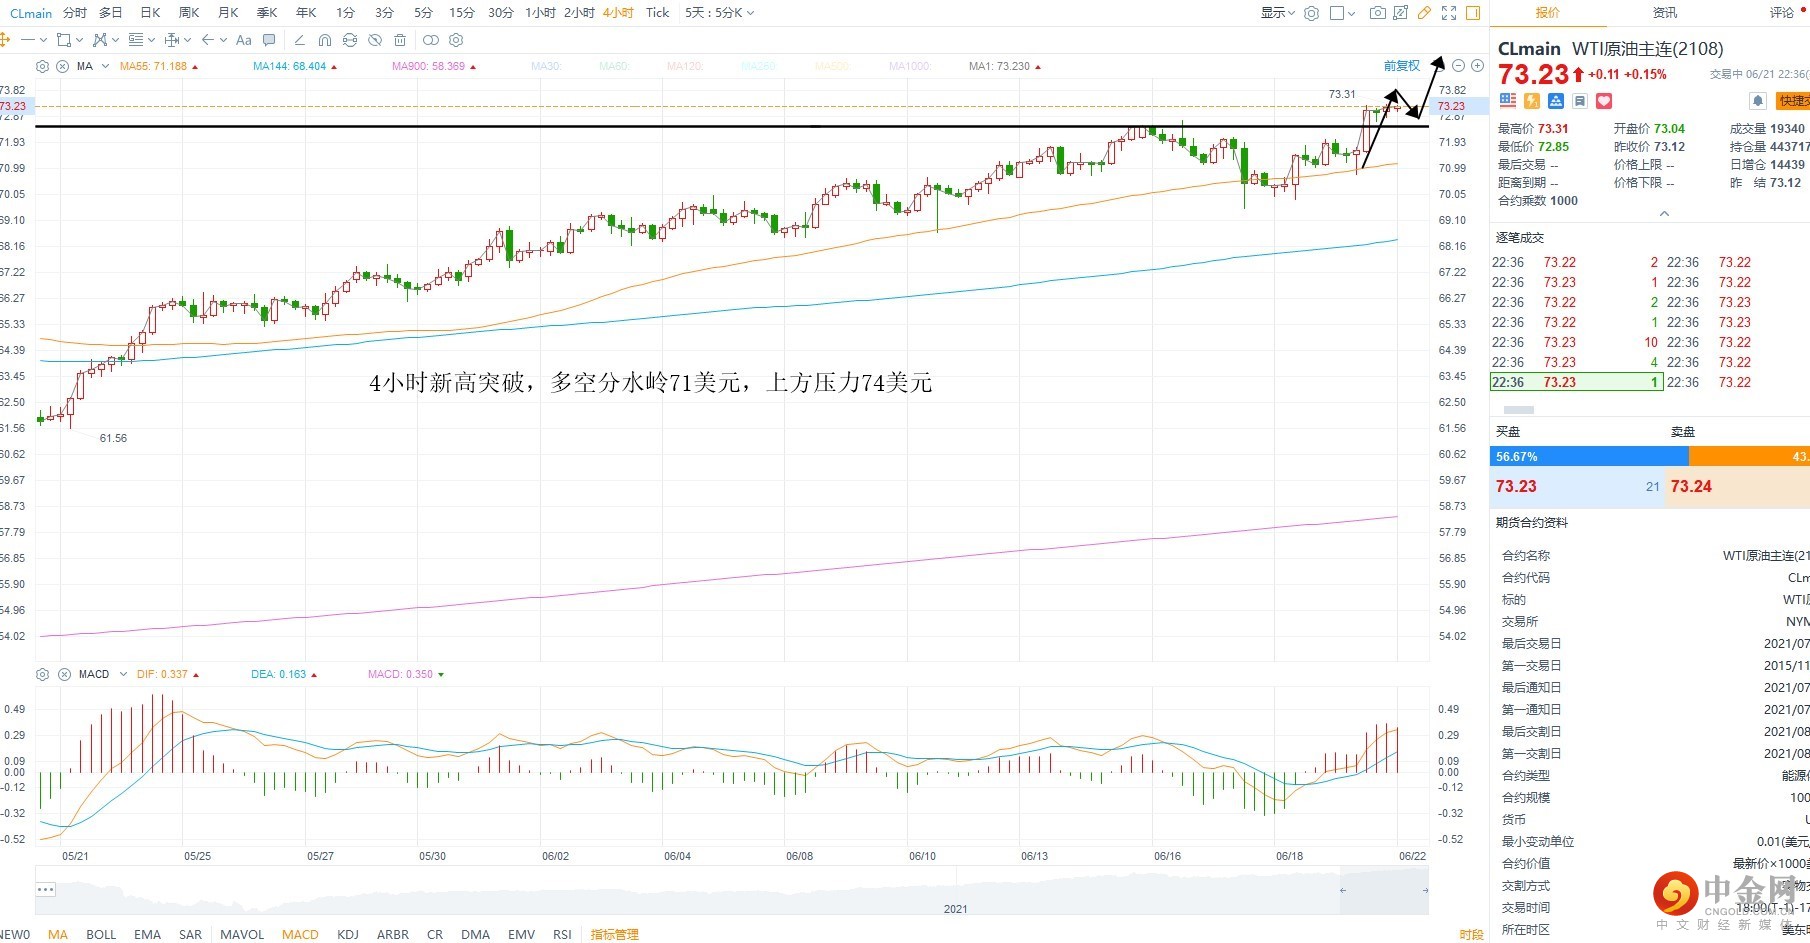Add CLmain to favorites with heart icon

[x=1604, y=101]
